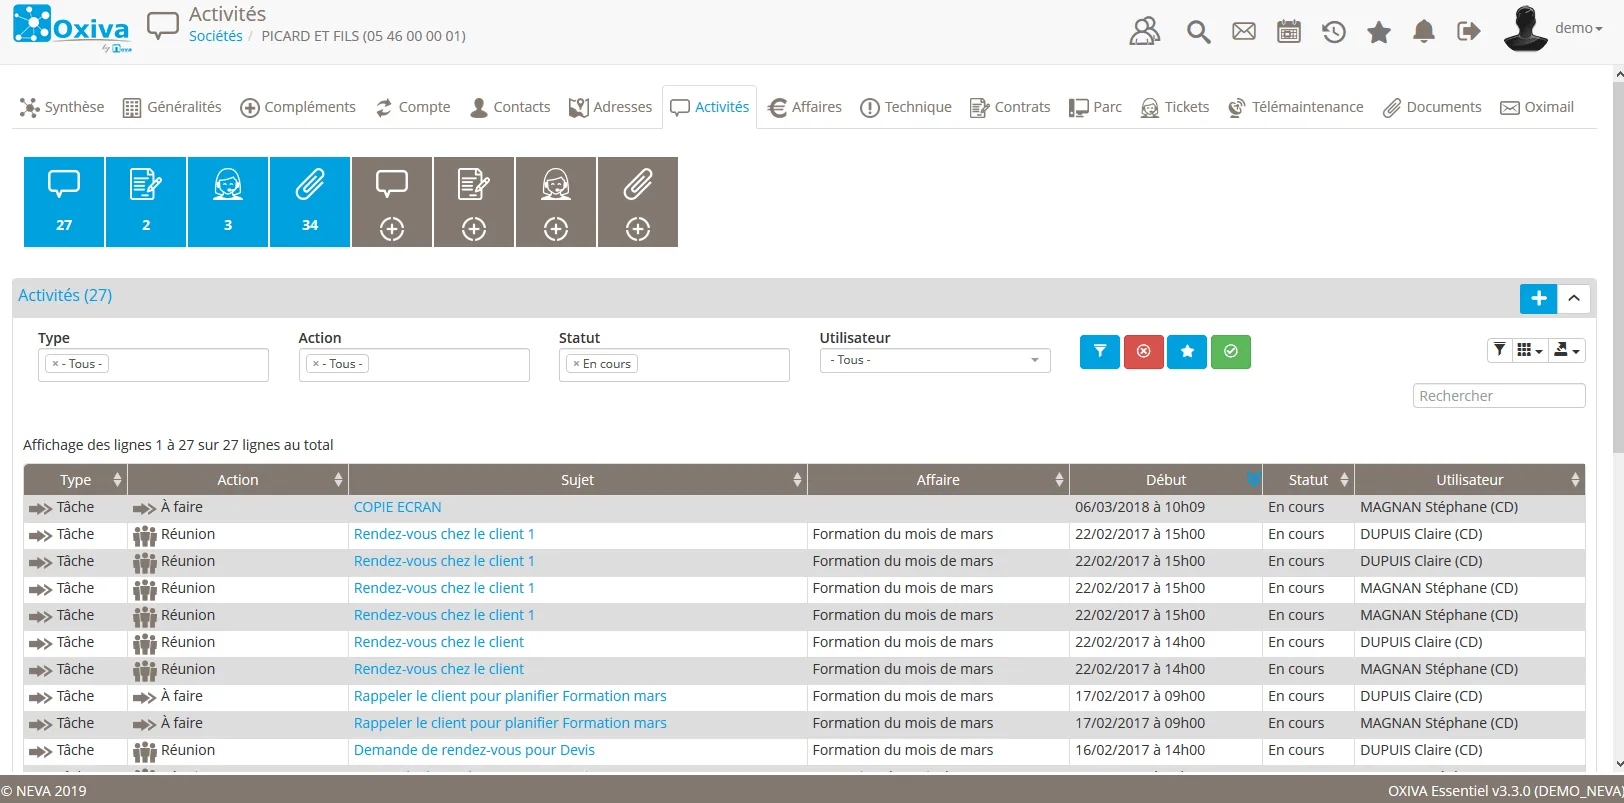The width and height of the screenshot is (1624, 803).
Task: Open the columns grid dropdown
Action: click(1530, 350)
